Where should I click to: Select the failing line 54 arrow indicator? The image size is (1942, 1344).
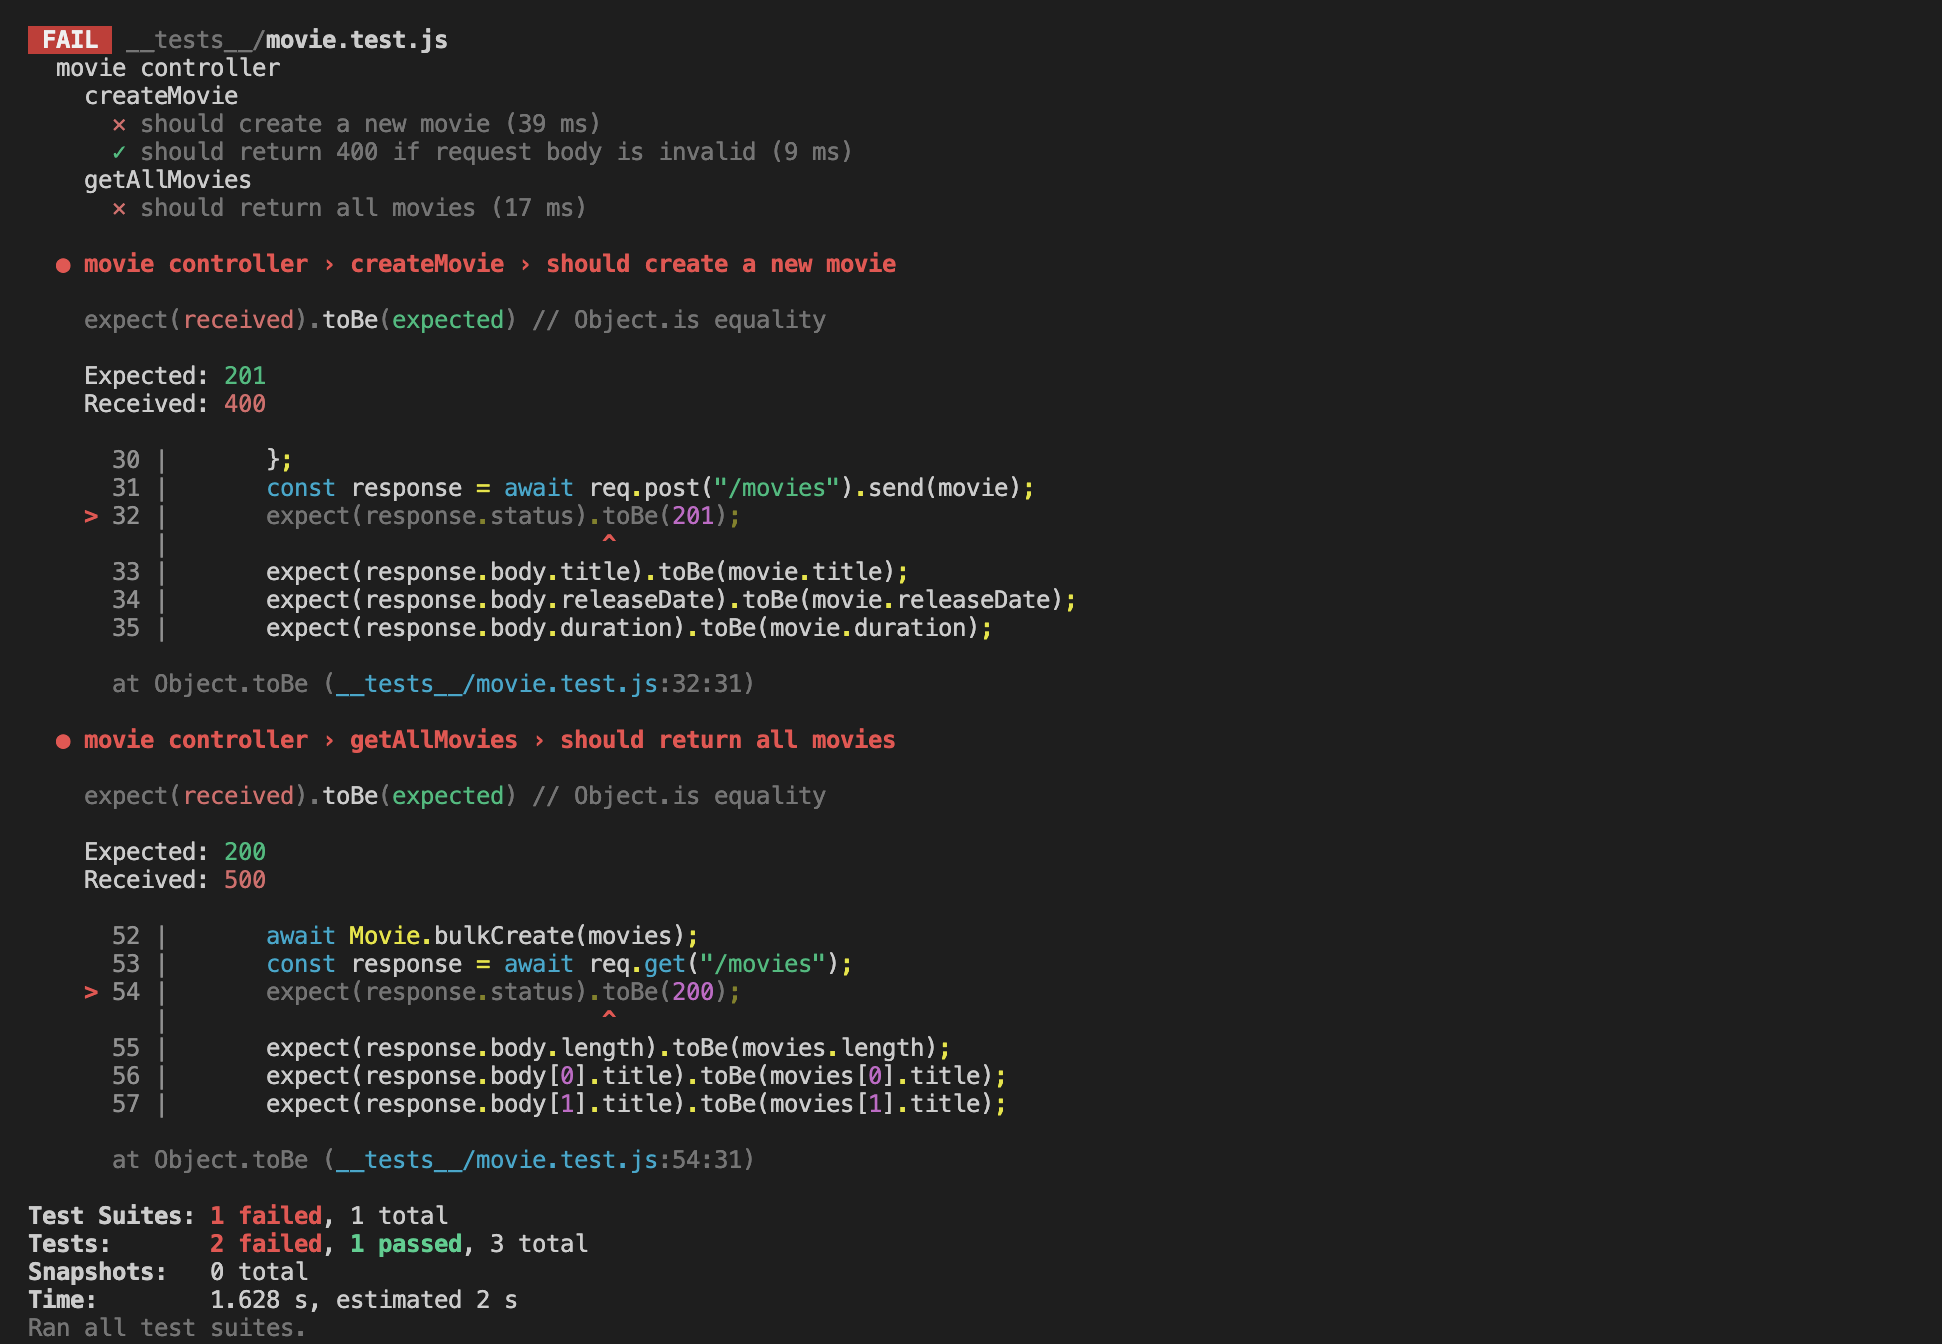pyautogui.click(x=92, y=992)
